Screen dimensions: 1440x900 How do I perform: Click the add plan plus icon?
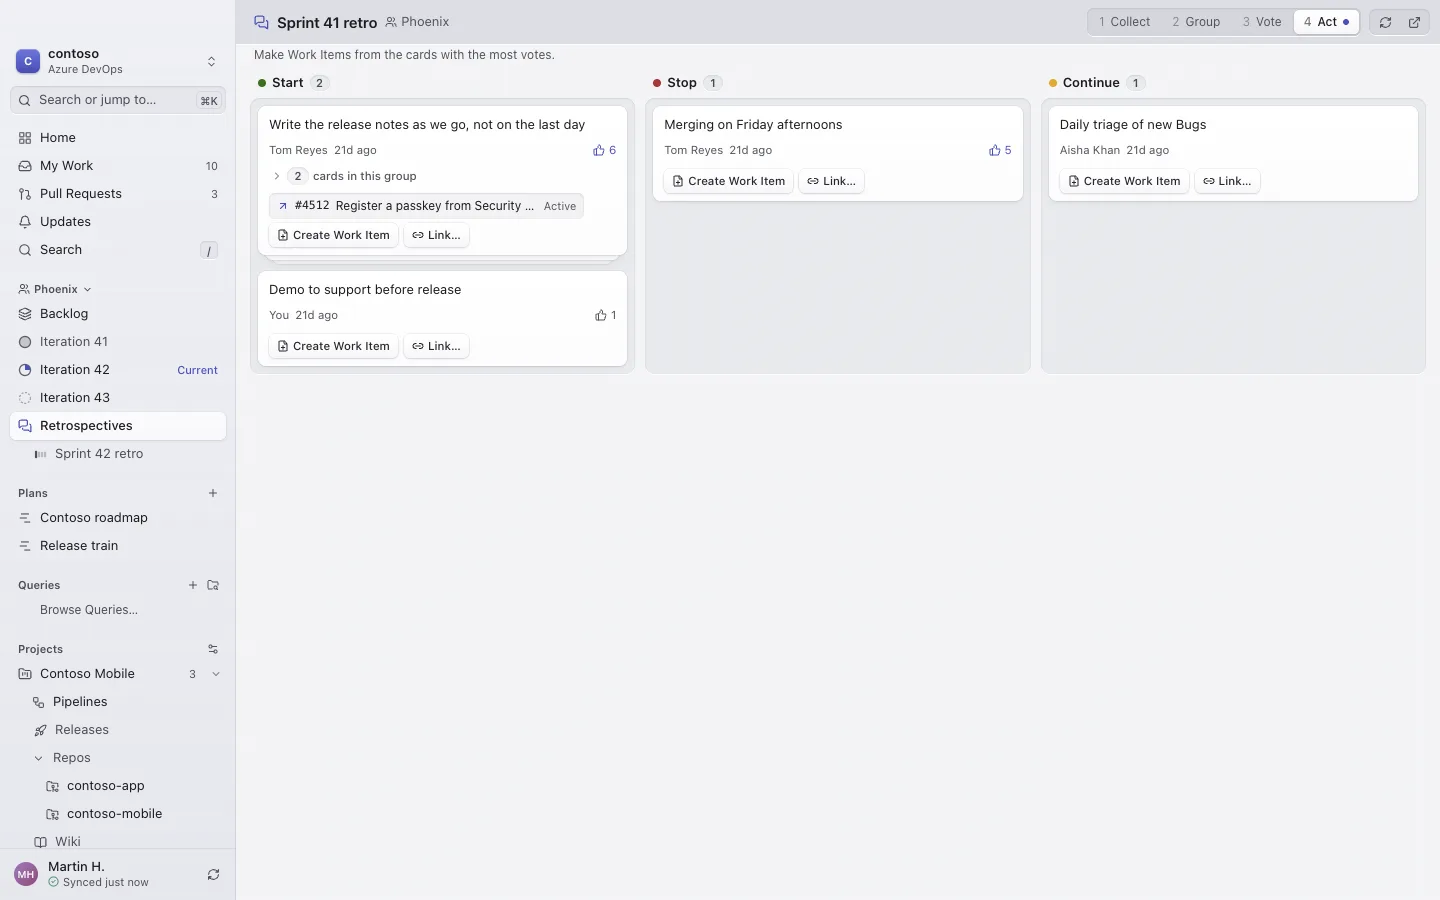pos(213,493)
